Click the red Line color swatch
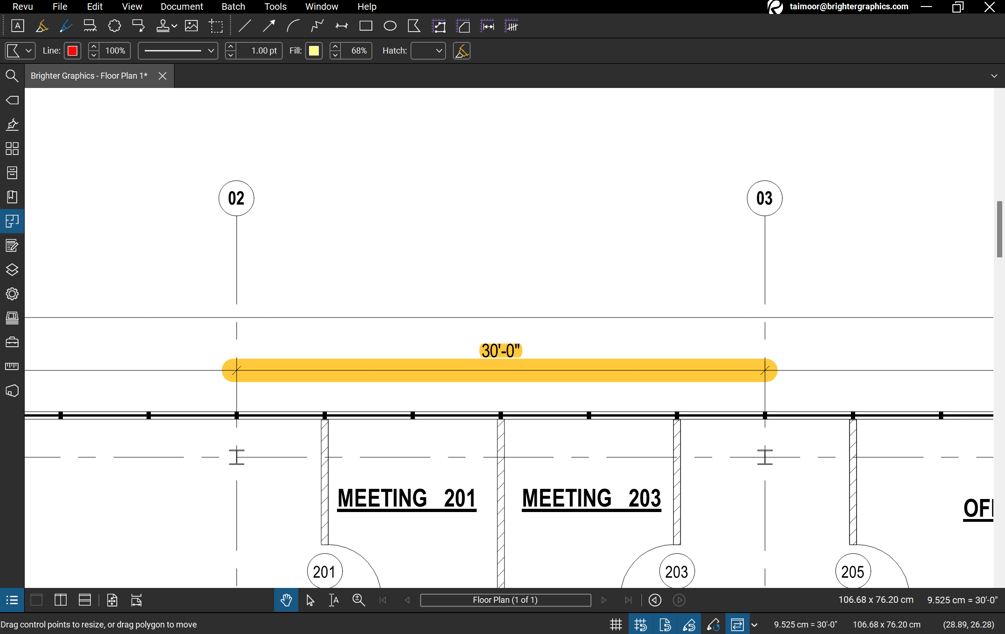The width and height of the screenshot is (1005, 634). pyautogui.click(x=71, y=50)
